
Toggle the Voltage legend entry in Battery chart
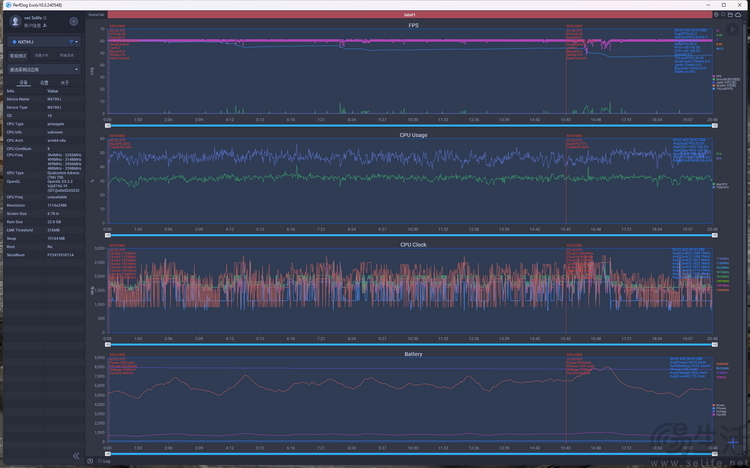[719, 412]
